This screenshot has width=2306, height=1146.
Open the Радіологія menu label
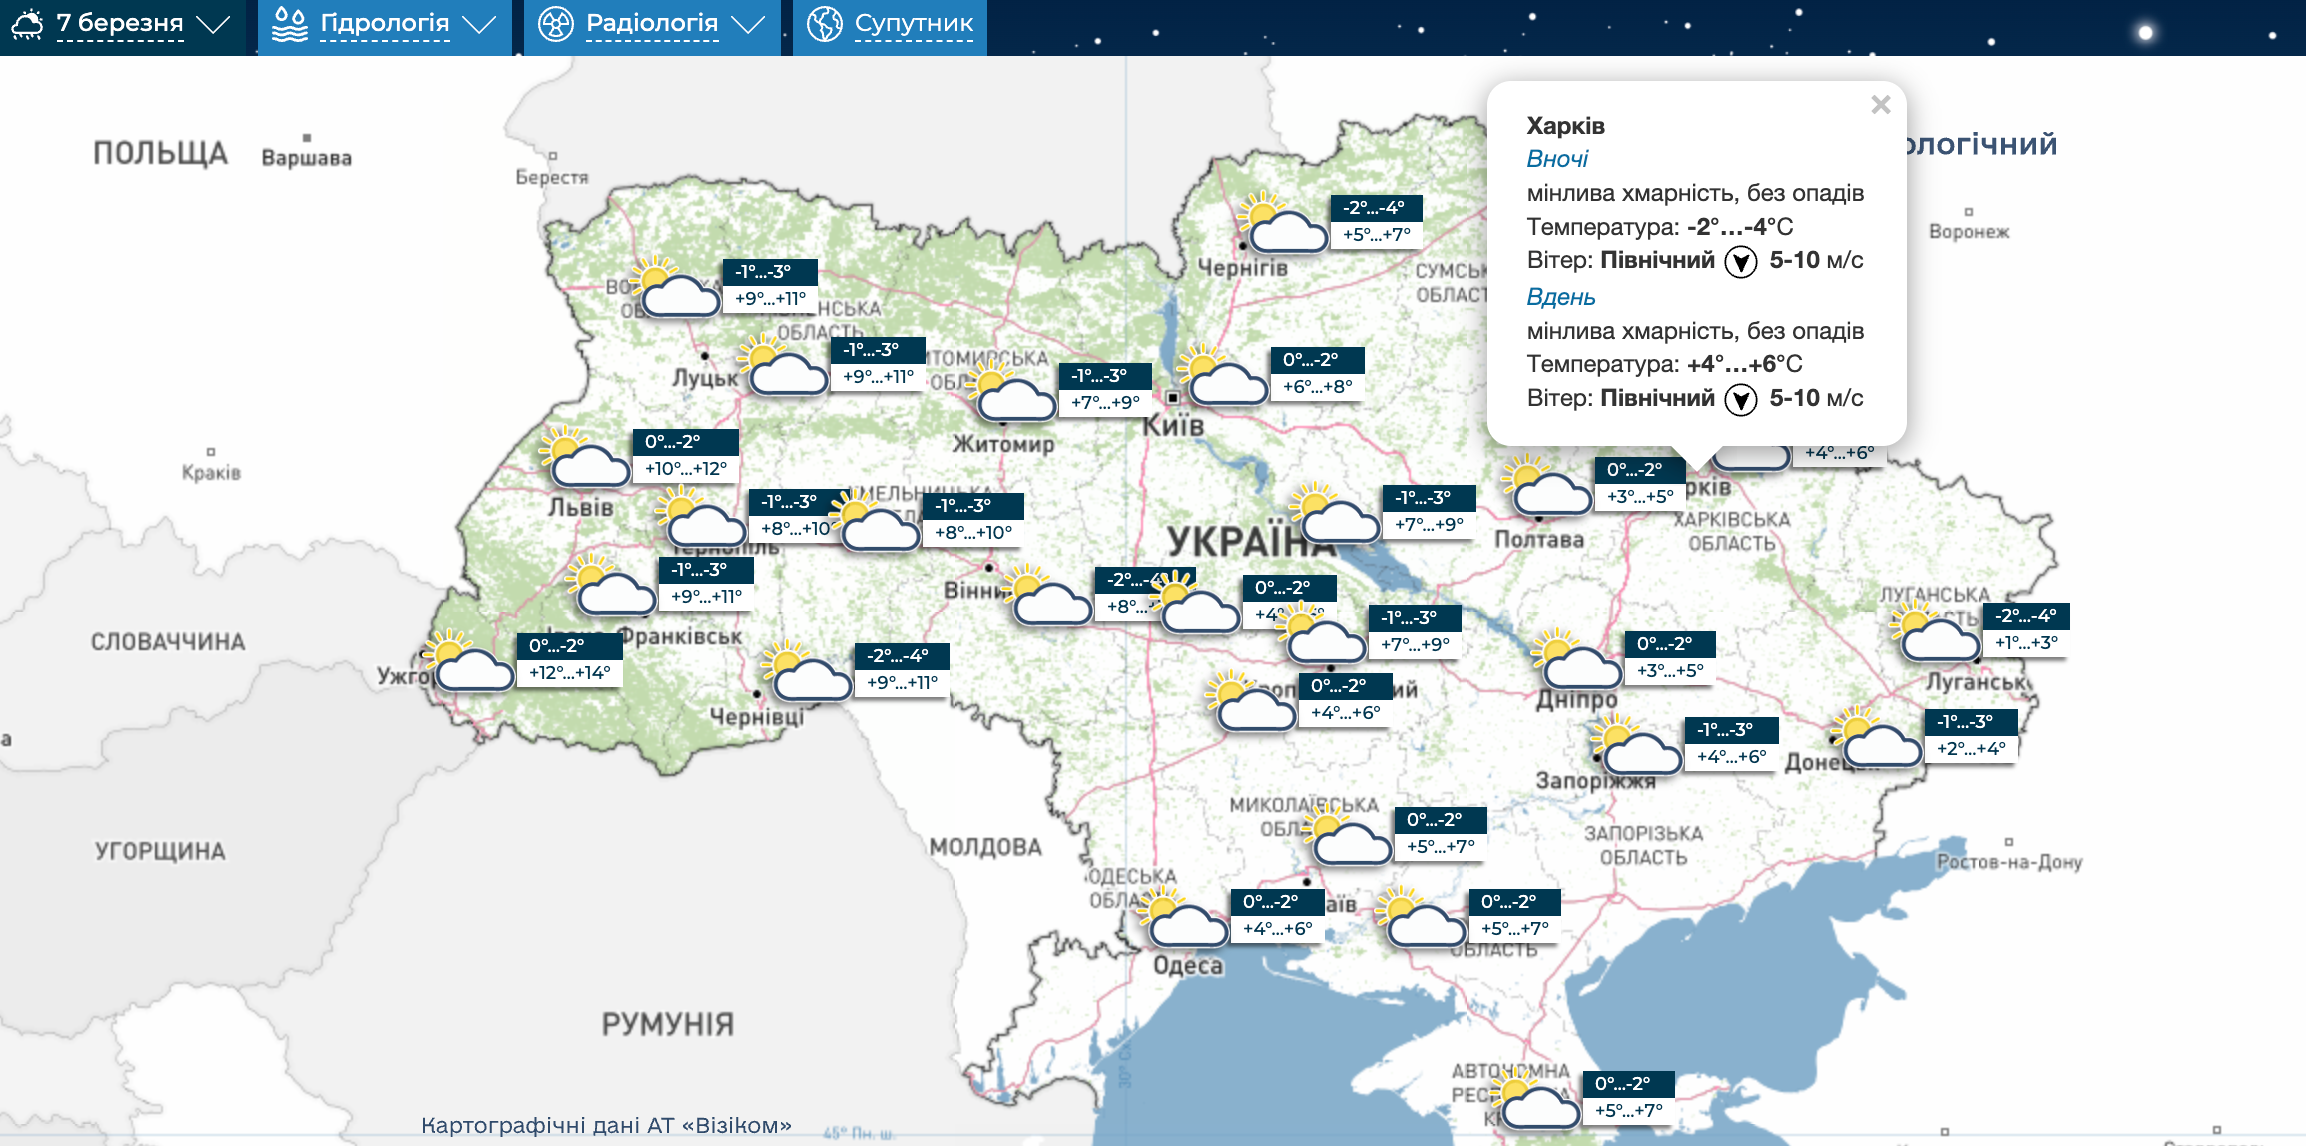(x=652, y=24)
